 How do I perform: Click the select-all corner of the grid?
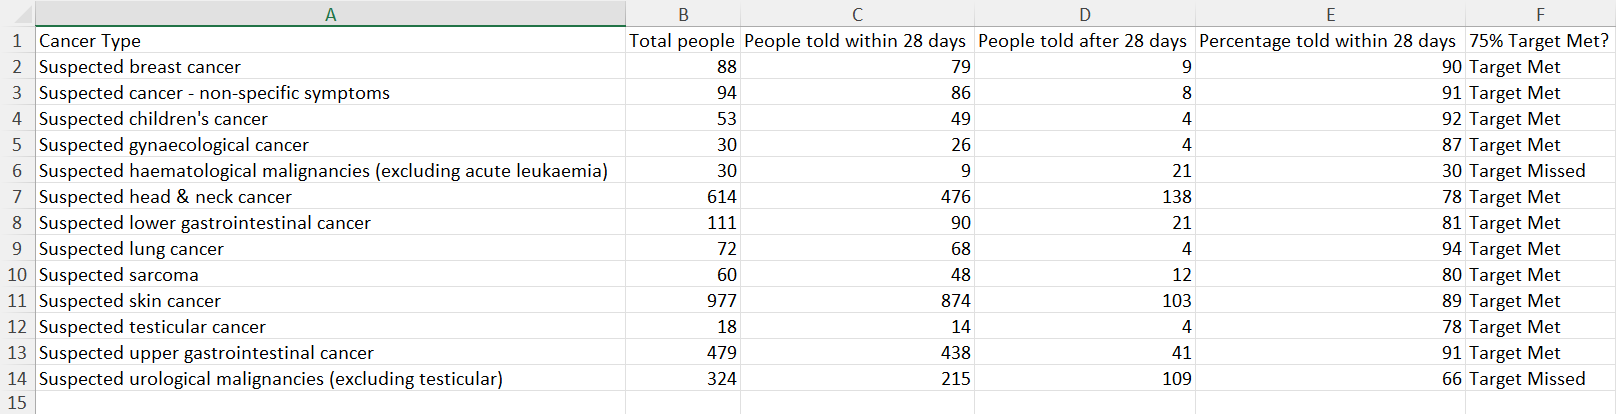pos(17,14)
